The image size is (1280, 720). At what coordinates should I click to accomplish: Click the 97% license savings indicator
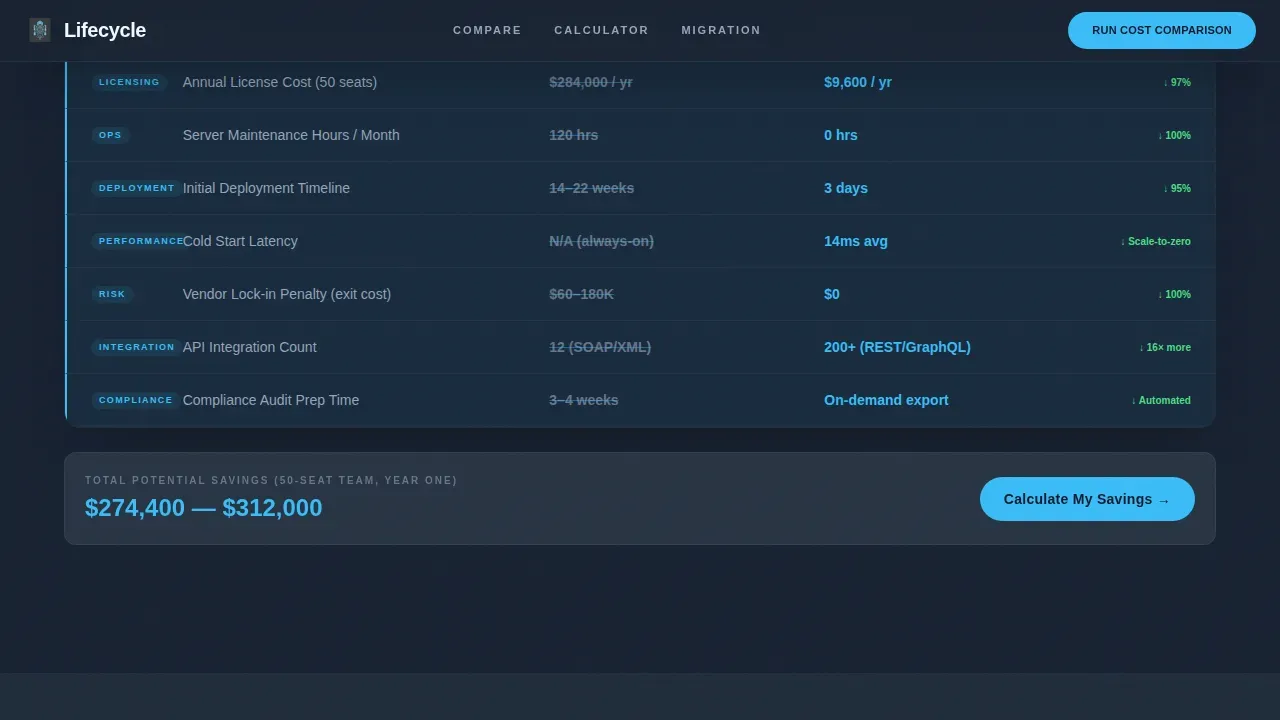click(1177, 82)
